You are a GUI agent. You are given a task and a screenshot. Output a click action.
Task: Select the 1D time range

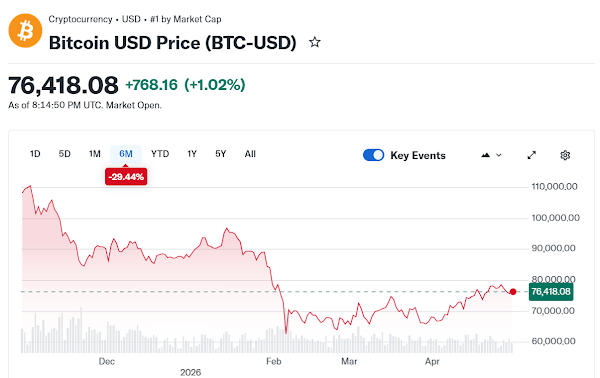pos(35,154)
